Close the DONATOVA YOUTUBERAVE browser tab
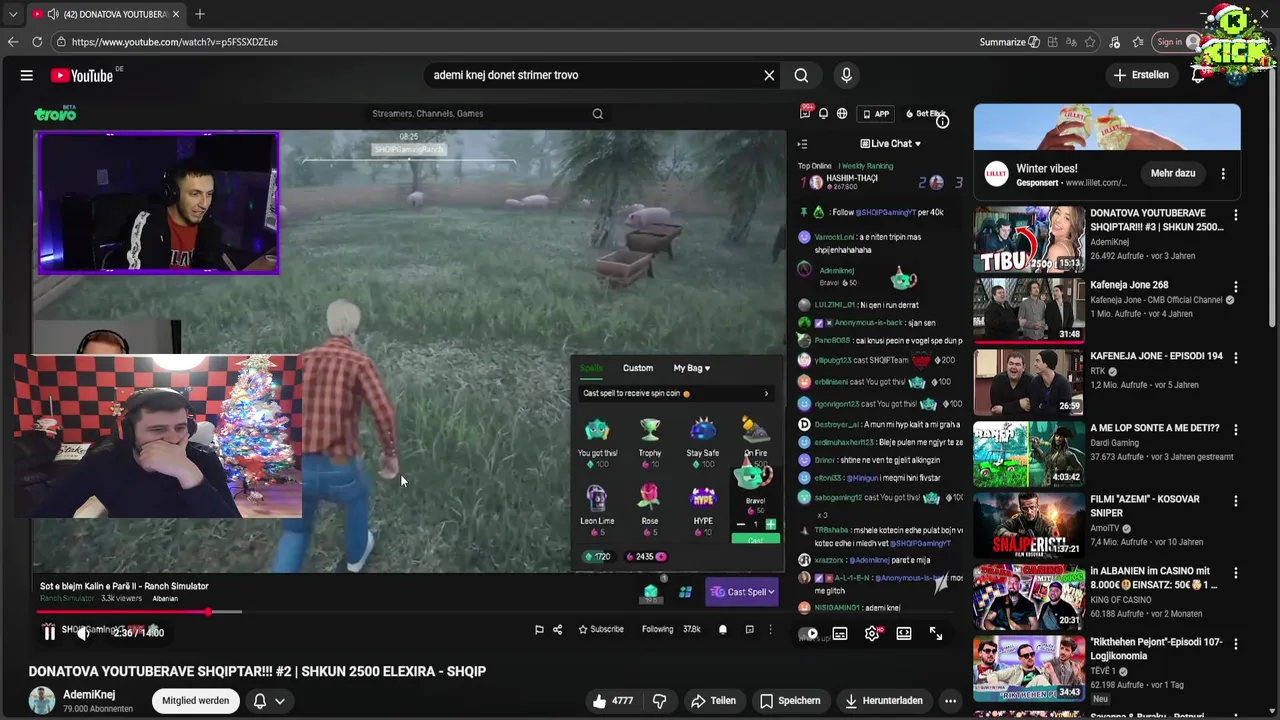 pos(176,14)
